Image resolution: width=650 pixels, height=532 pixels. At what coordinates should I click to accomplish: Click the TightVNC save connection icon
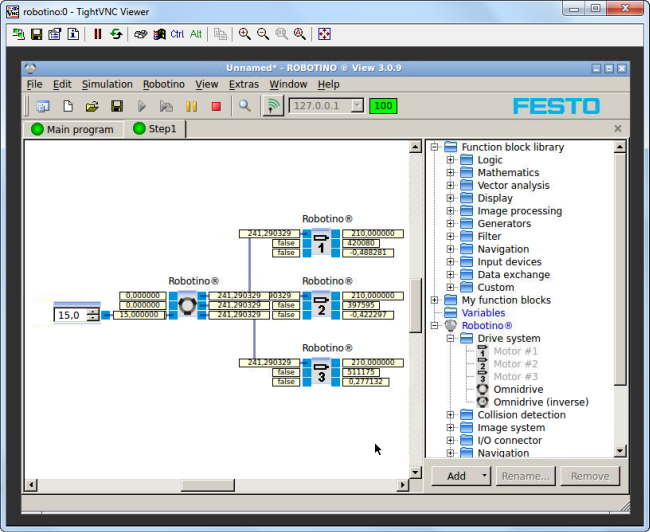click(36, 34)
